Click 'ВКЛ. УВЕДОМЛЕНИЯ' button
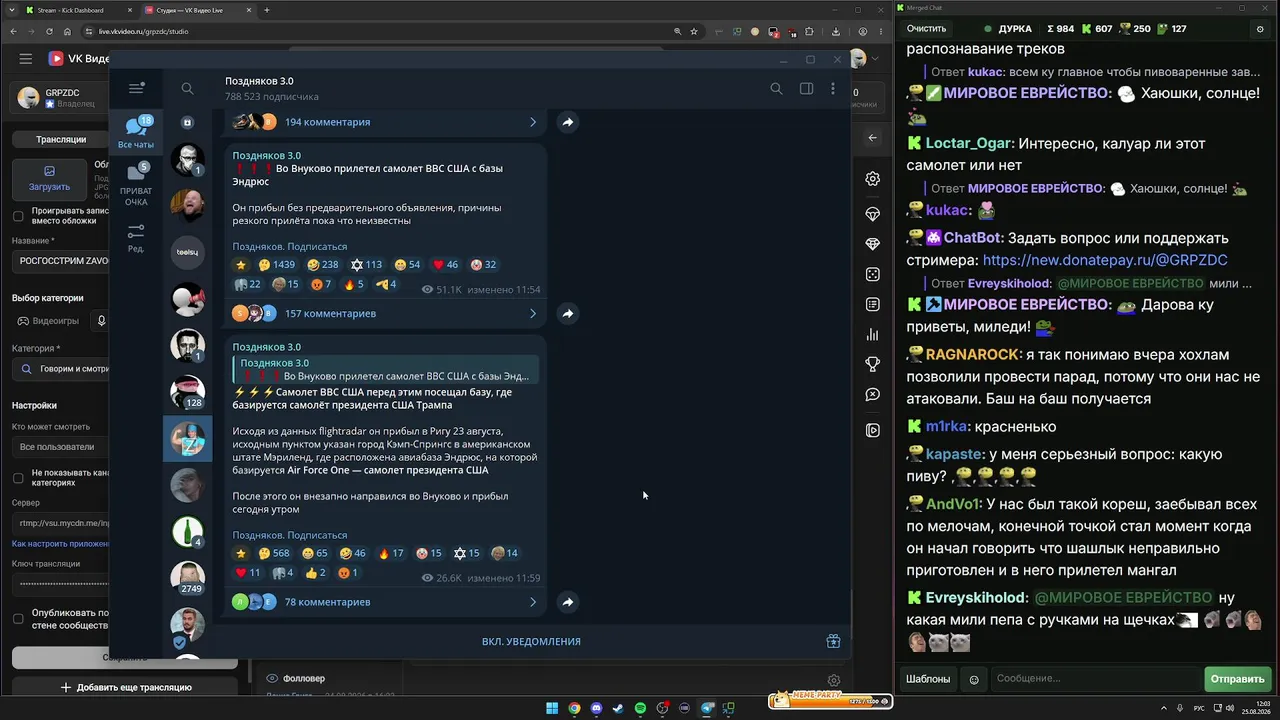The image size is (1280, 720). (x=531, y=641)
